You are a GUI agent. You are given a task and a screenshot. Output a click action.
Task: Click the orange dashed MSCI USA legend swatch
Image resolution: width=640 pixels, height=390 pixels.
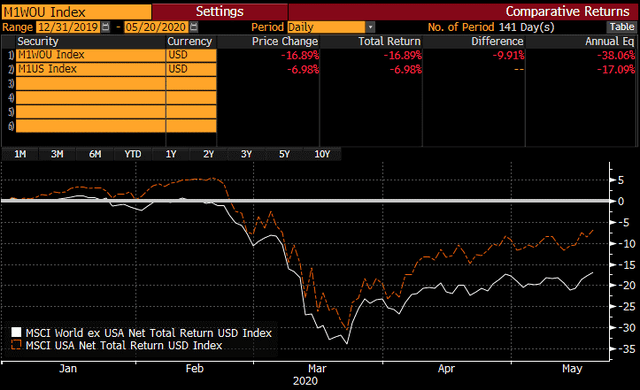(16, 345)
